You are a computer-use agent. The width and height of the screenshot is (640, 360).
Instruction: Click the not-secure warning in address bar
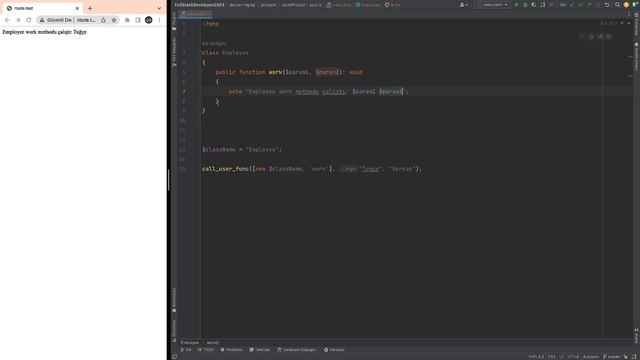point(56,20)
